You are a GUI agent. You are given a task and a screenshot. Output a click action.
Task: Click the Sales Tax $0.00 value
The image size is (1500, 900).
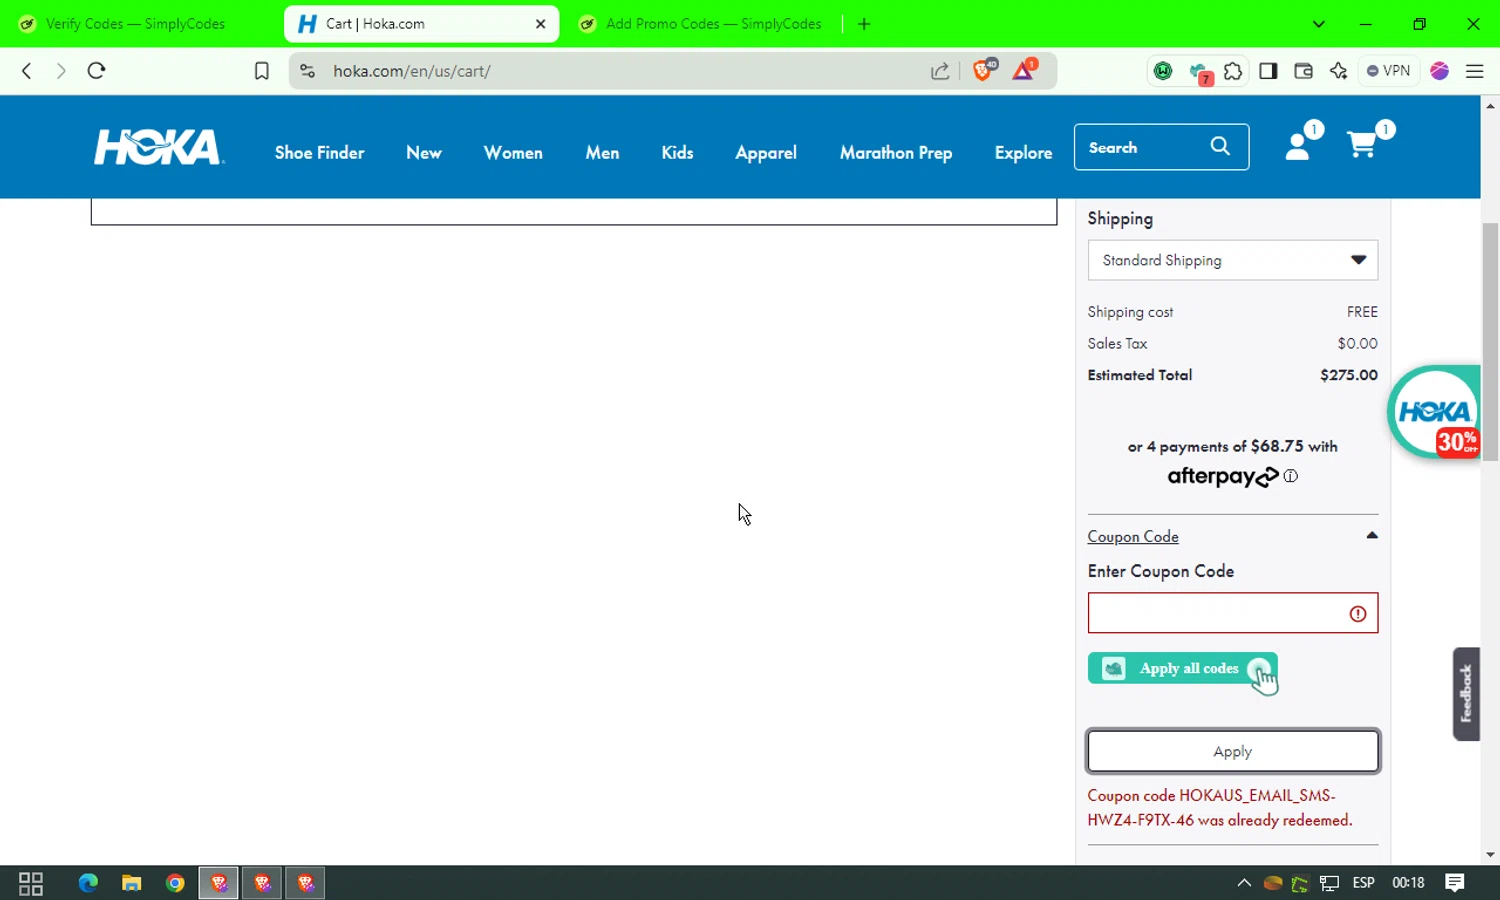pos(1358,343)
